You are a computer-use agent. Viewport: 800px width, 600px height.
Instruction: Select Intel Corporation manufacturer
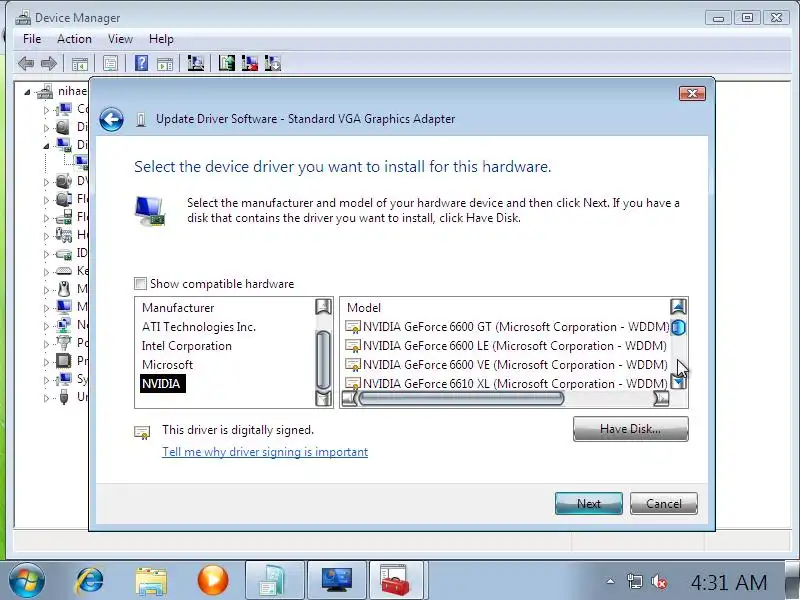coord(187,345)
